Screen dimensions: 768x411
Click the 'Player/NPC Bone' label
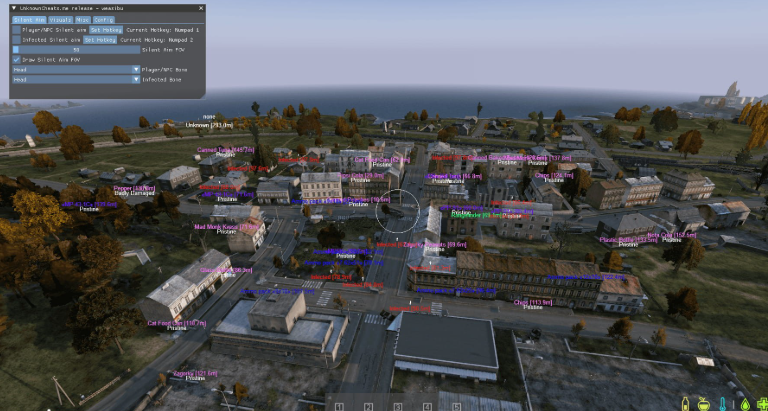164,70
